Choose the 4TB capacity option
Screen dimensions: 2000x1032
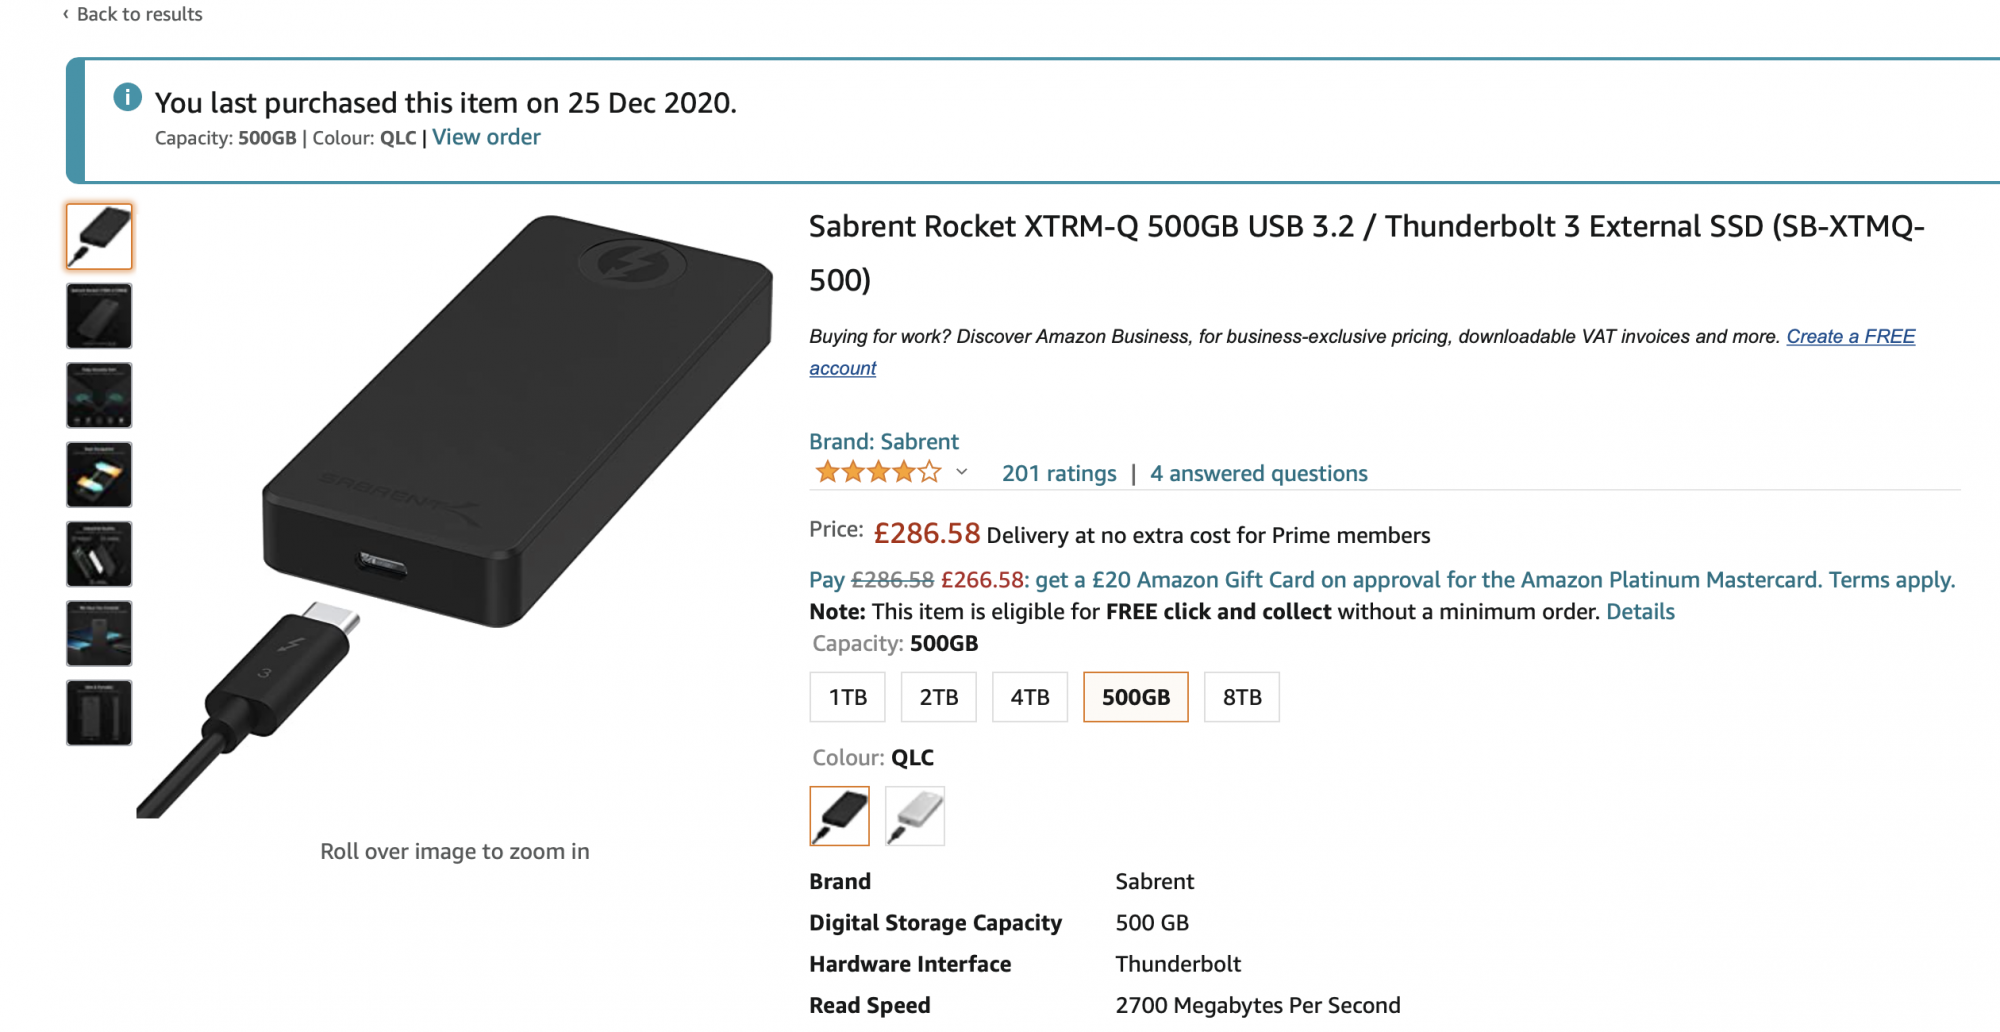1029,697
